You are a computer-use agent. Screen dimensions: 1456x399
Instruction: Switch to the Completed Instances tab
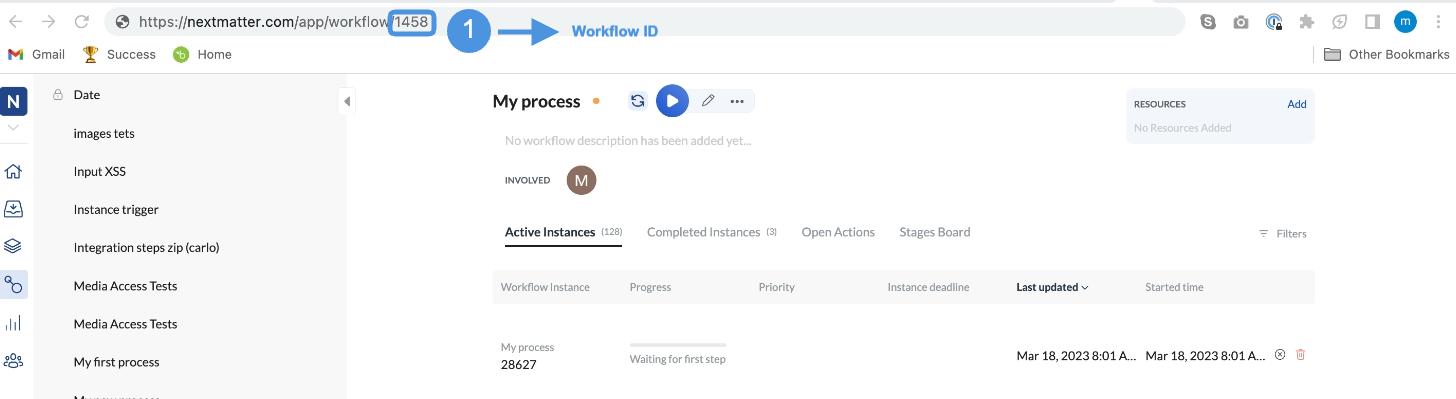(x=712, y=232)
